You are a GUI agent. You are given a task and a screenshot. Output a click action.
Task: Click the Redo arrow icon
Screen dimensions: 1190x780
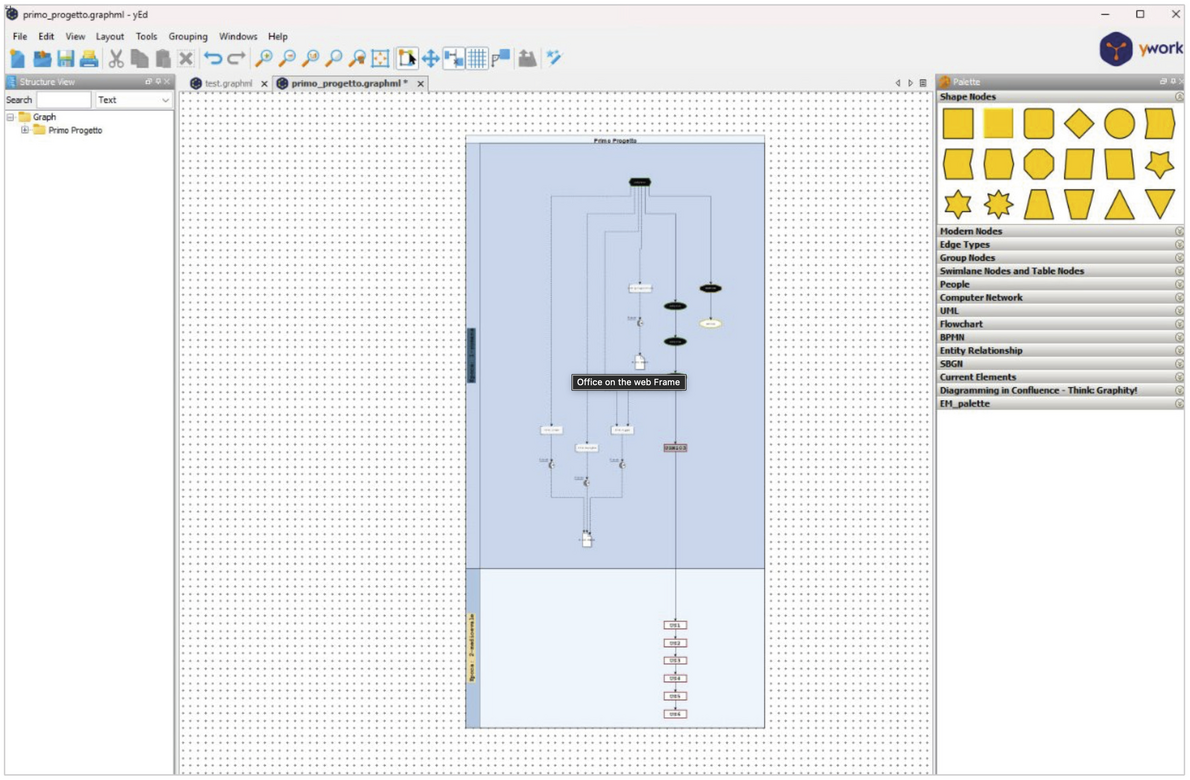pos(236,59)
